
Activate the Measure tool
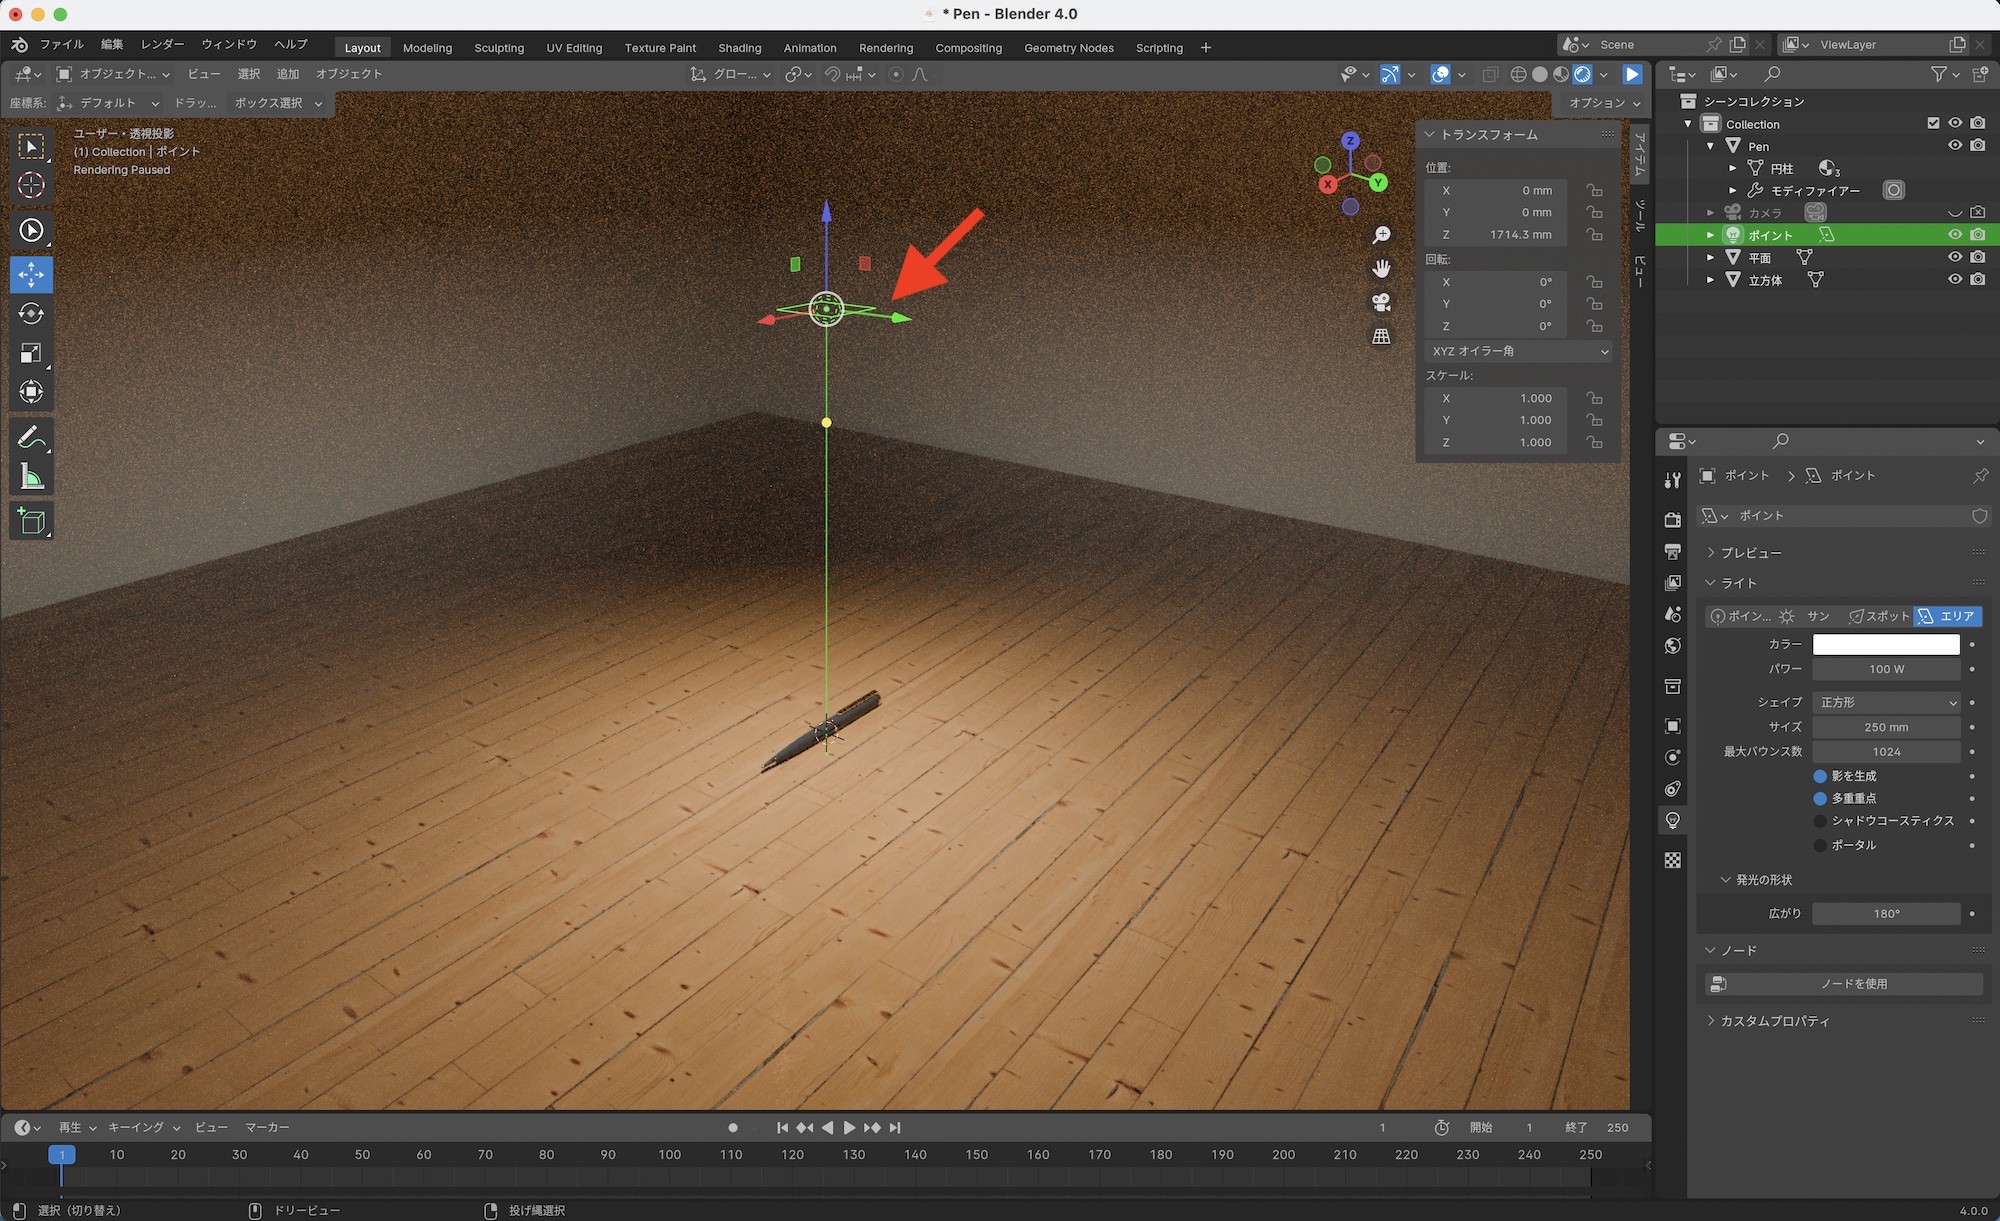point(31,478)
